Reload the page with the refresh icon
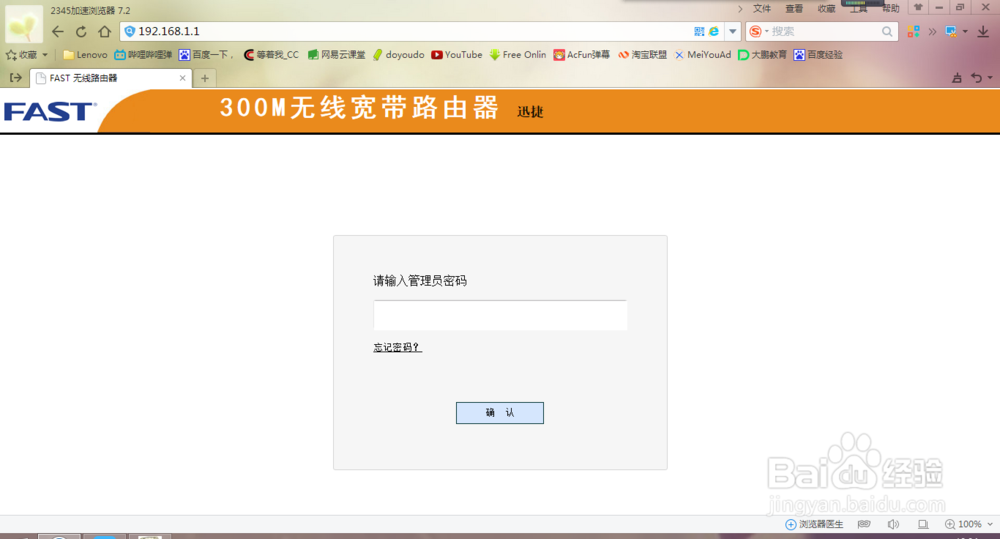Screen dimensions: 1000x539 (81, 31)
